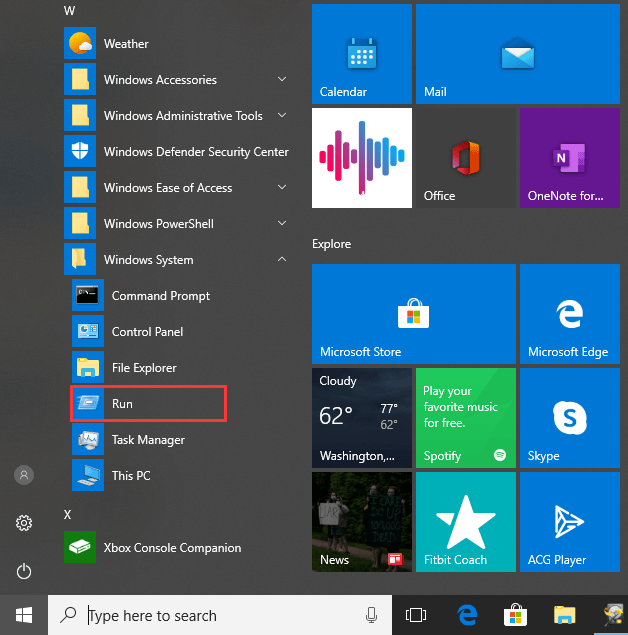
Task: Open Edge from the taskbar
Action: tap(467, 615)
